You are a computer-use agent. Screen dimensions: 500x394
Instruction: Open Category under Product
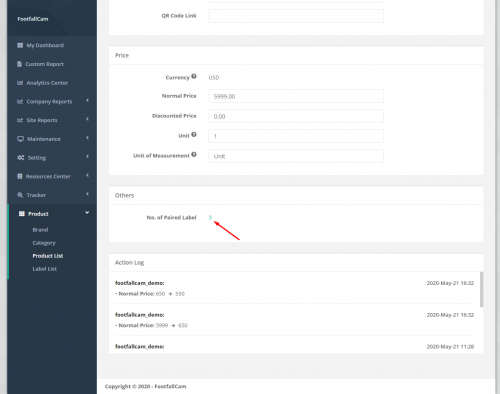pyautogui.click(x=44, y=243)
